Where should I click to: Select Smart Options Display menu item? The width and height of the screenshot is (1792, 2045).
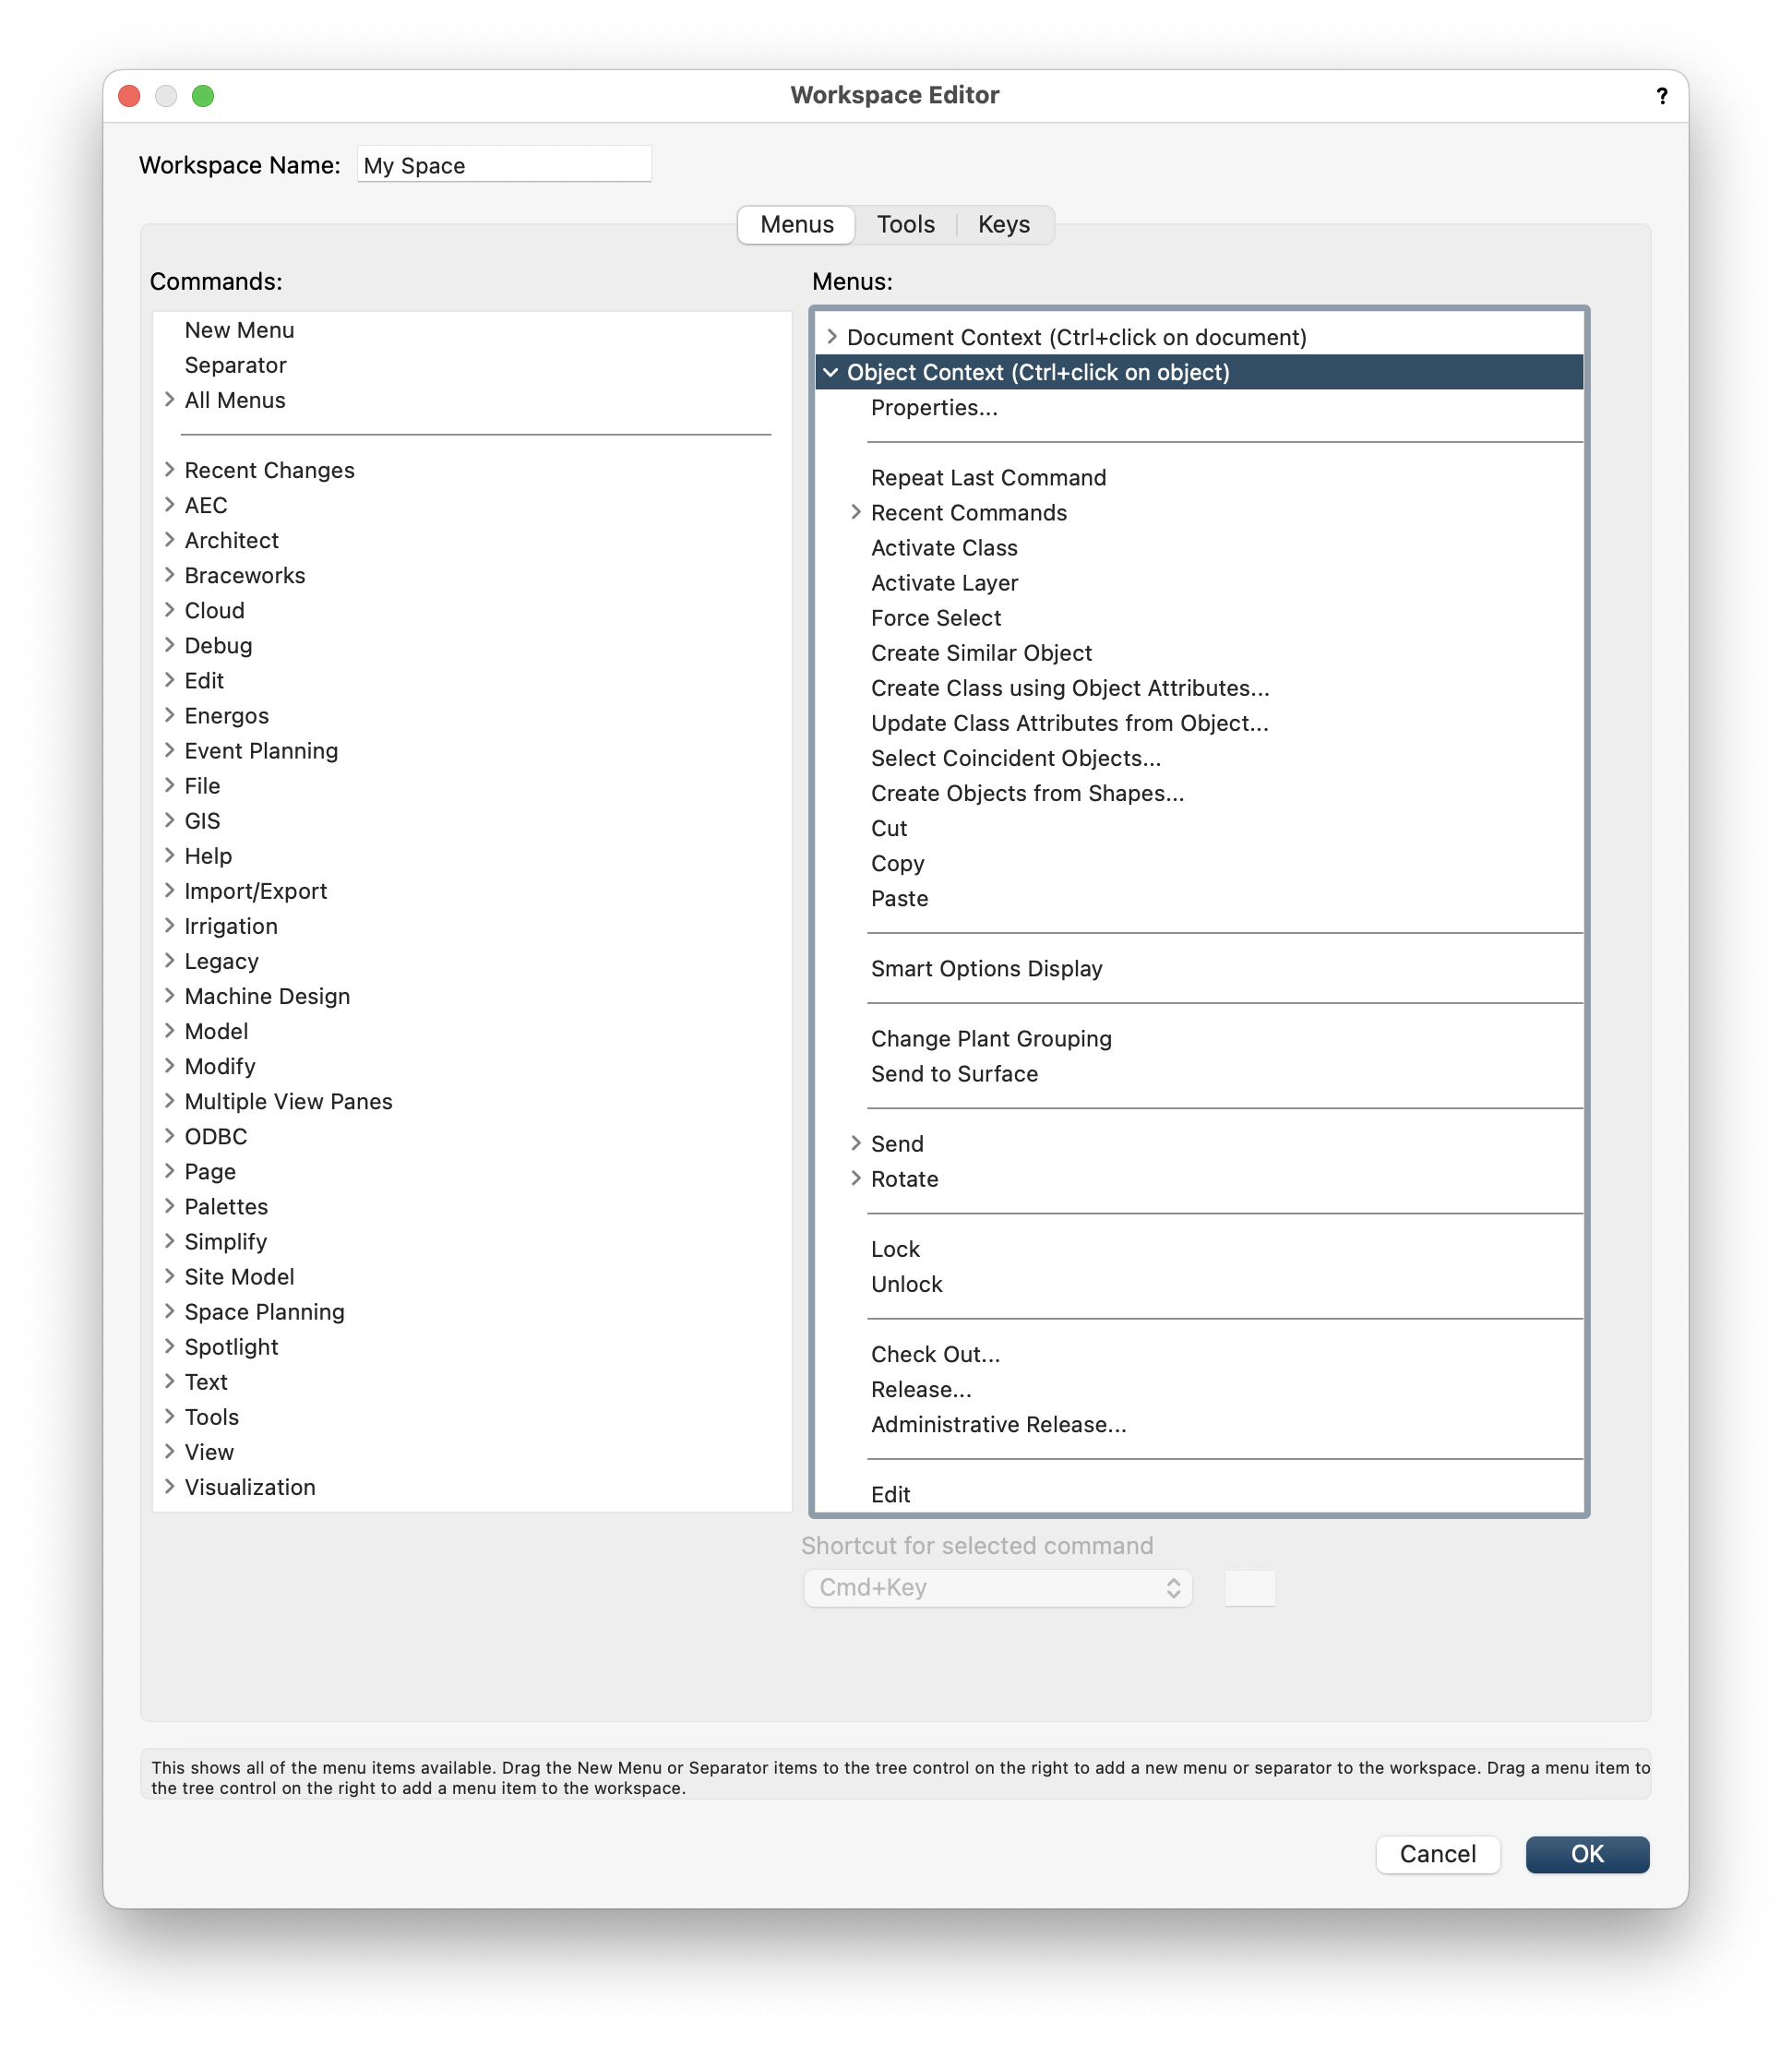(986, 968)
